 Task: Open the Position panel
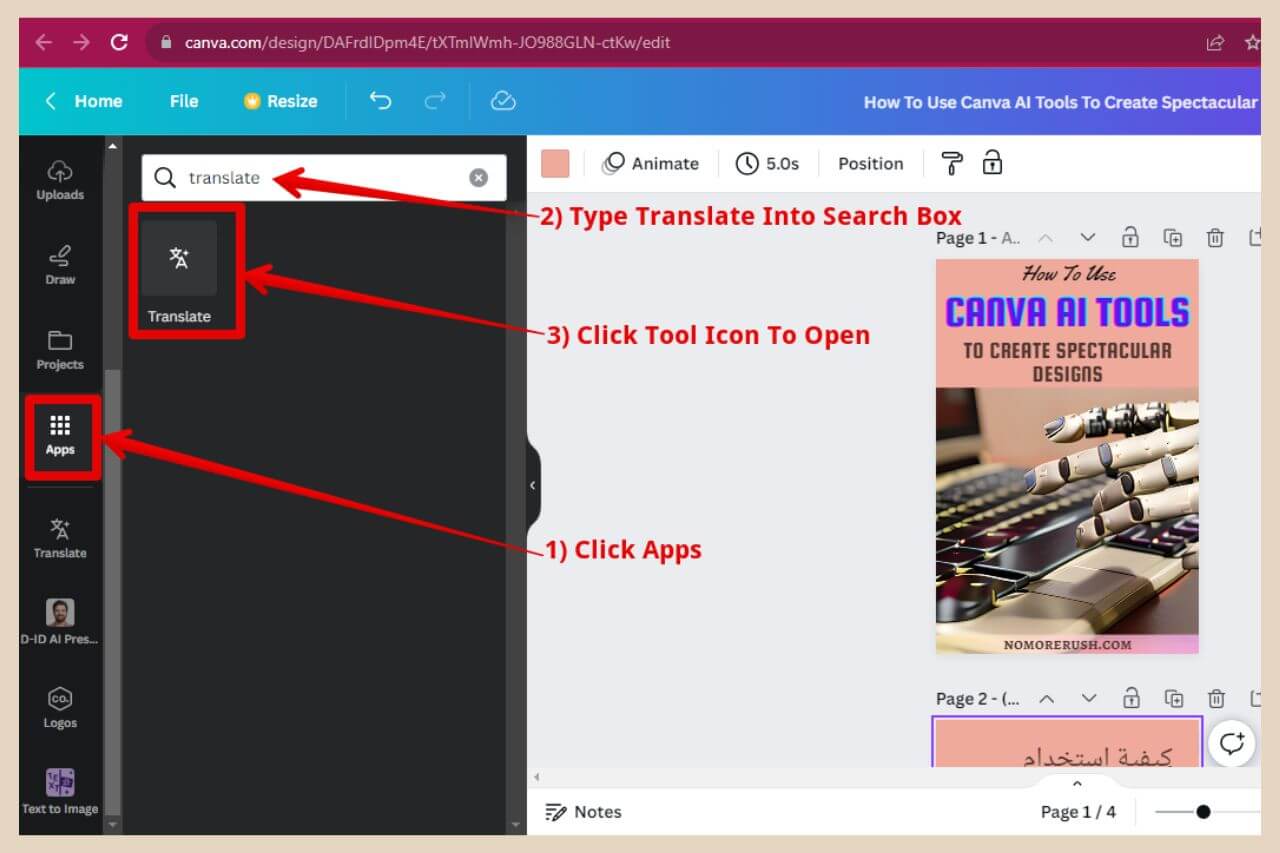pyautogui.click(x=870, y=163)
